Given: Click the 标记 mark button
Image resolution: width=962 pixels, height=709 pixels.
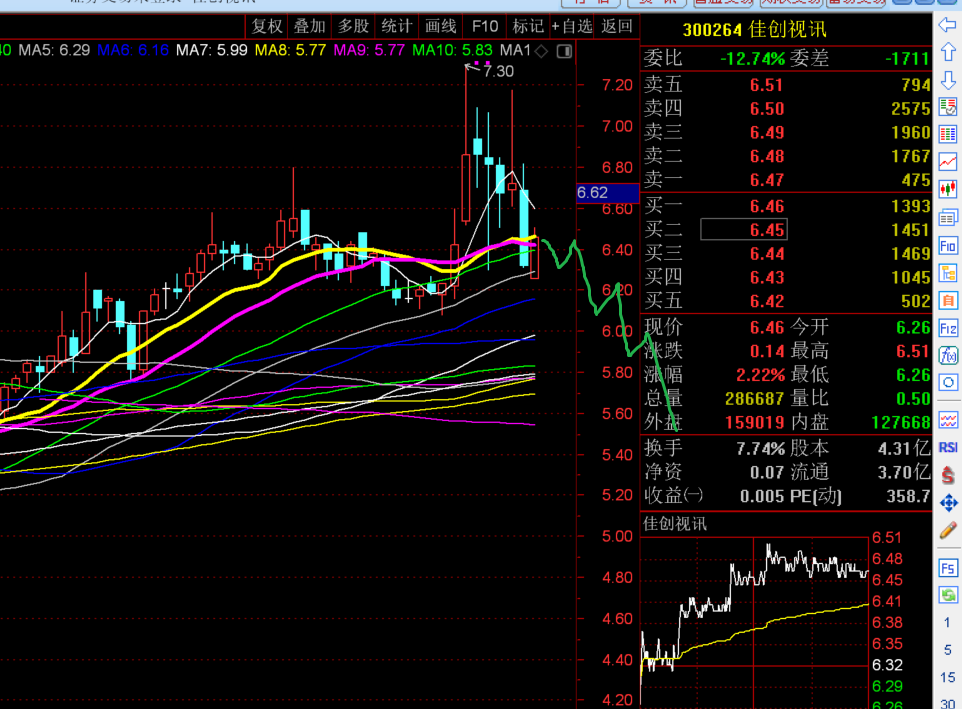Looking at the screenshot, I should coord(528,26).
